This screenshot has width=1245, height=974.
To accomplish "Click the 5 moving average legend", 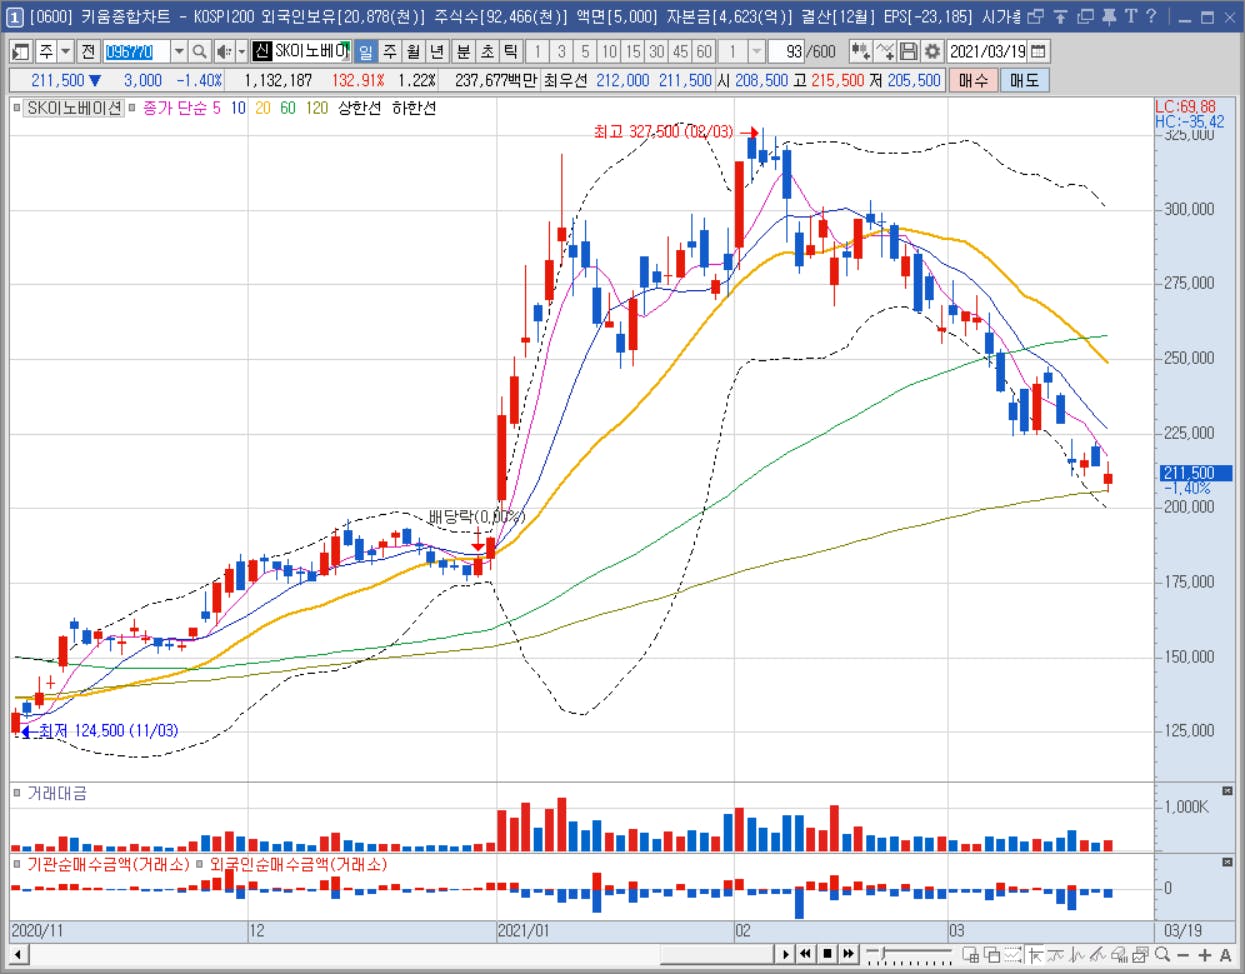I will click(x=216, y=108).
